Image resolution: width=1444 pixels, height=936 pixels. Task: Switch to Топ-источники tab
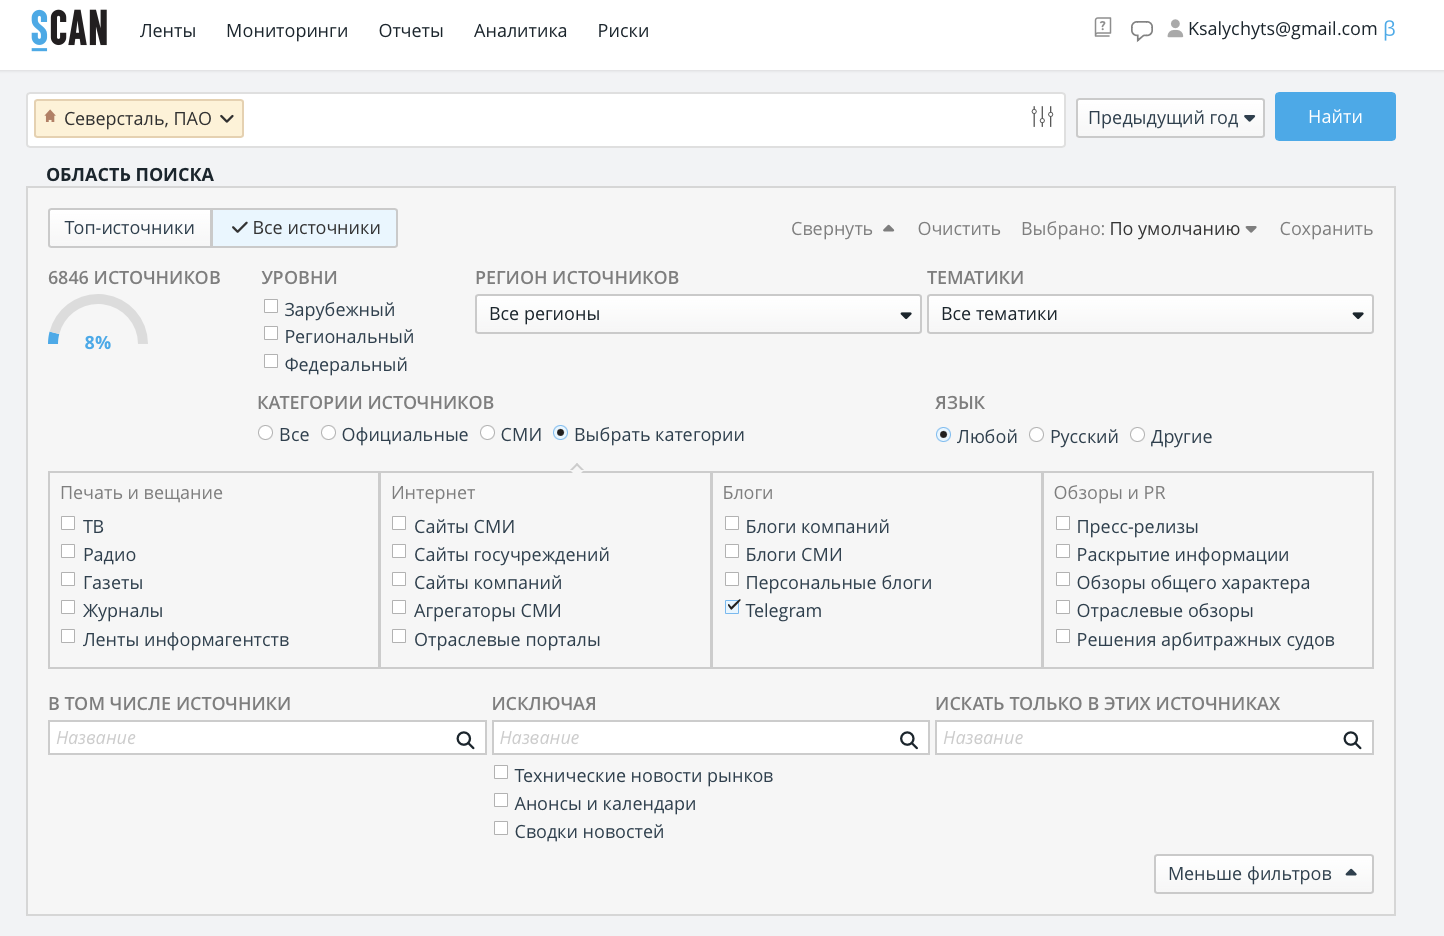[130, 228]
